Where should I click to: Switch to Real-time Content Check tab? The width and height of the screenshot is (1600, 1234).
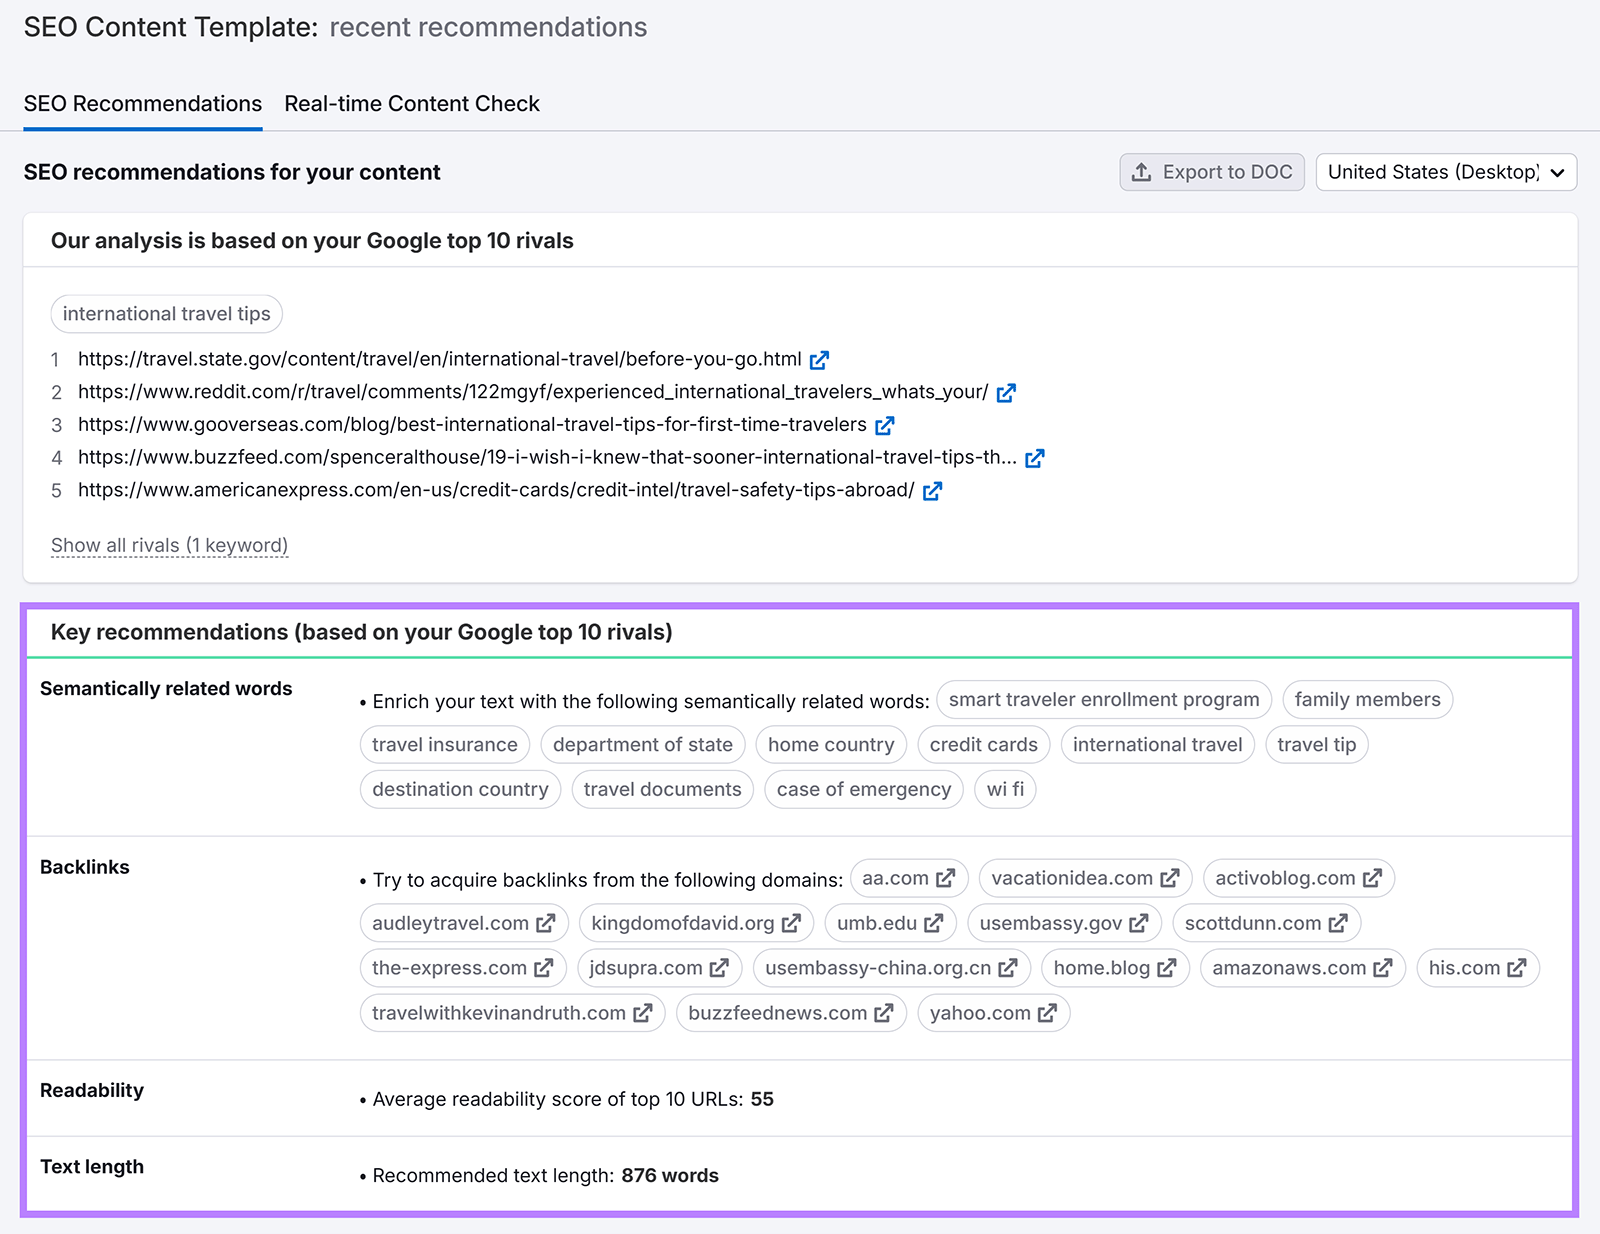[411, 104]
